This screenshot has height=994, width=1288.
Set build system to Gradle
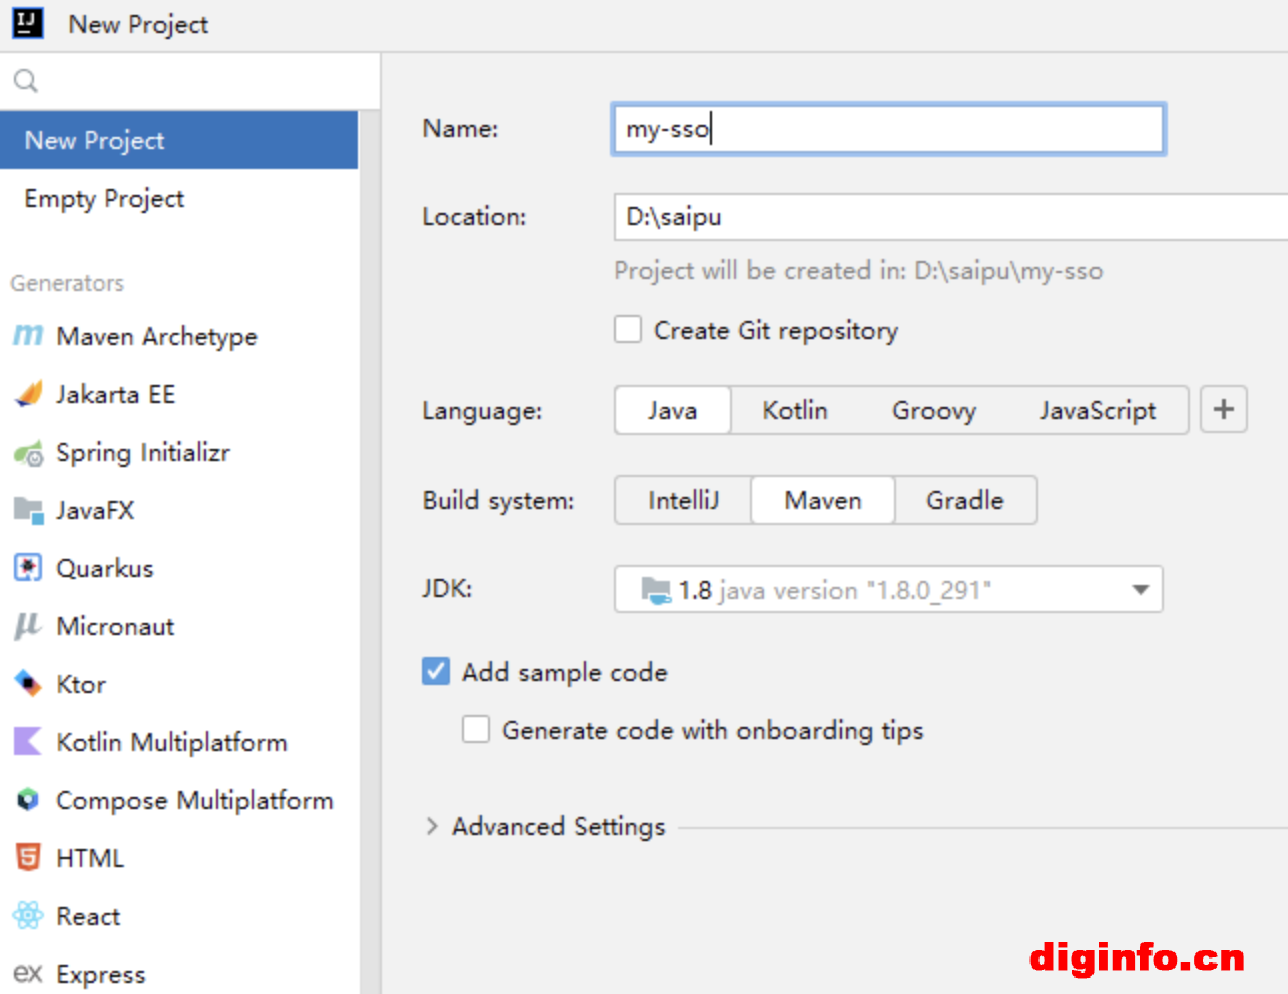coord(964,501)
